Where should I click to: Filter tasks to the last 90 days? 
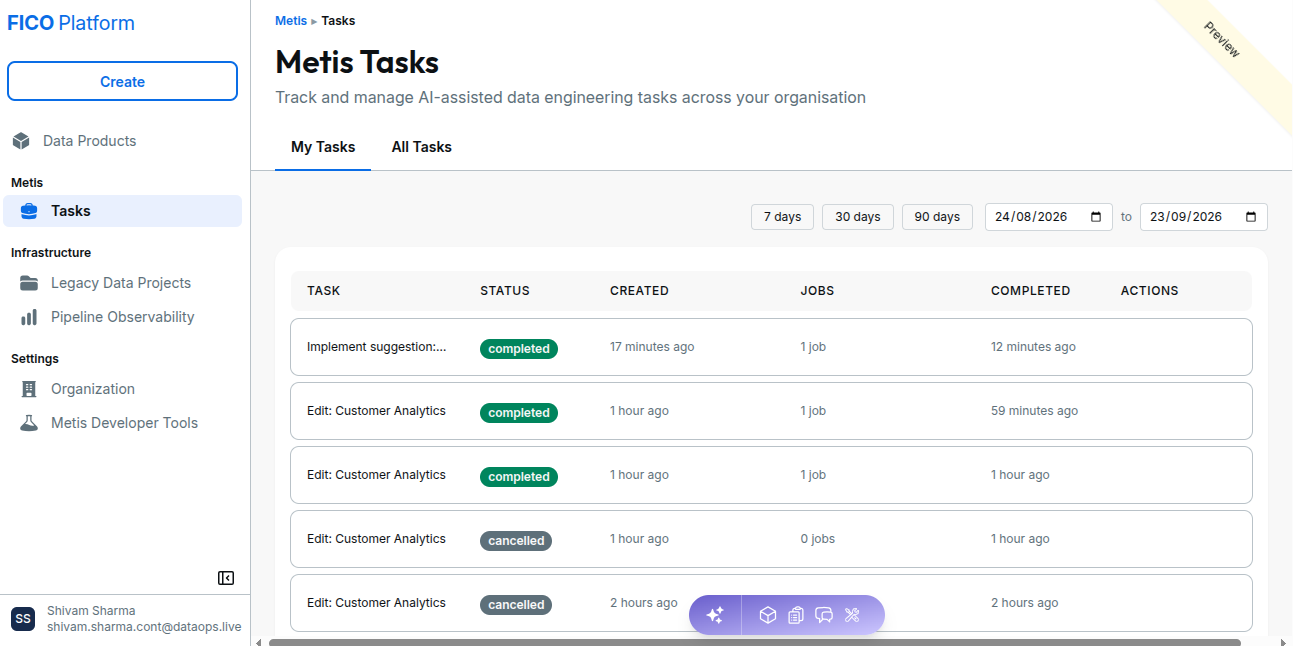pyautogui.click(x=937, y=217)
